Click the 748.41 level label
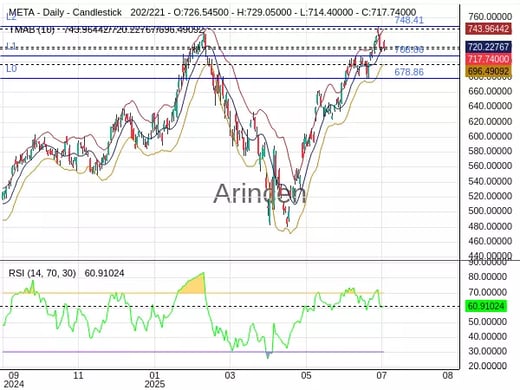Screen dimensions: 520x390 (409, 20)
